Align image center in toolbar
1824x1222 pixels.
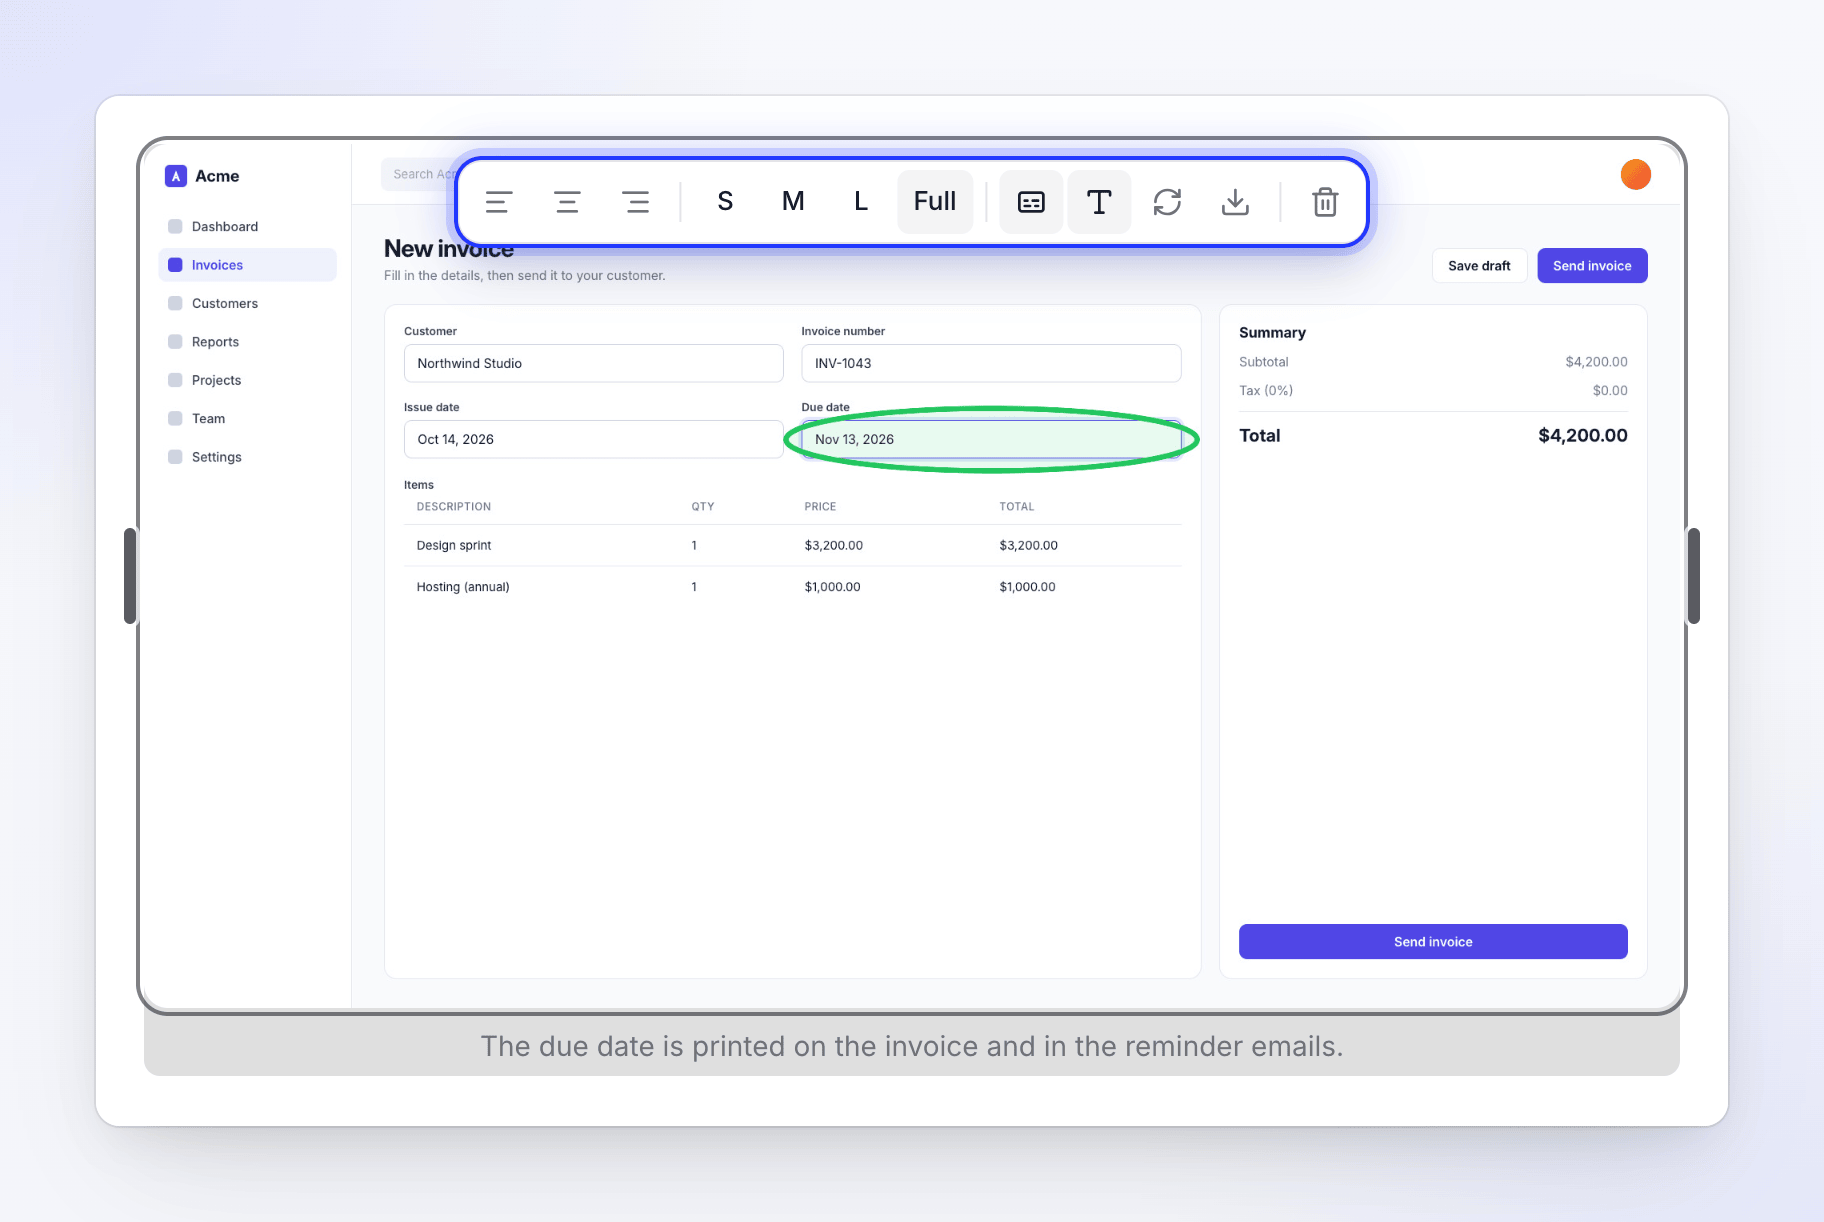click(x=567, y=202)
